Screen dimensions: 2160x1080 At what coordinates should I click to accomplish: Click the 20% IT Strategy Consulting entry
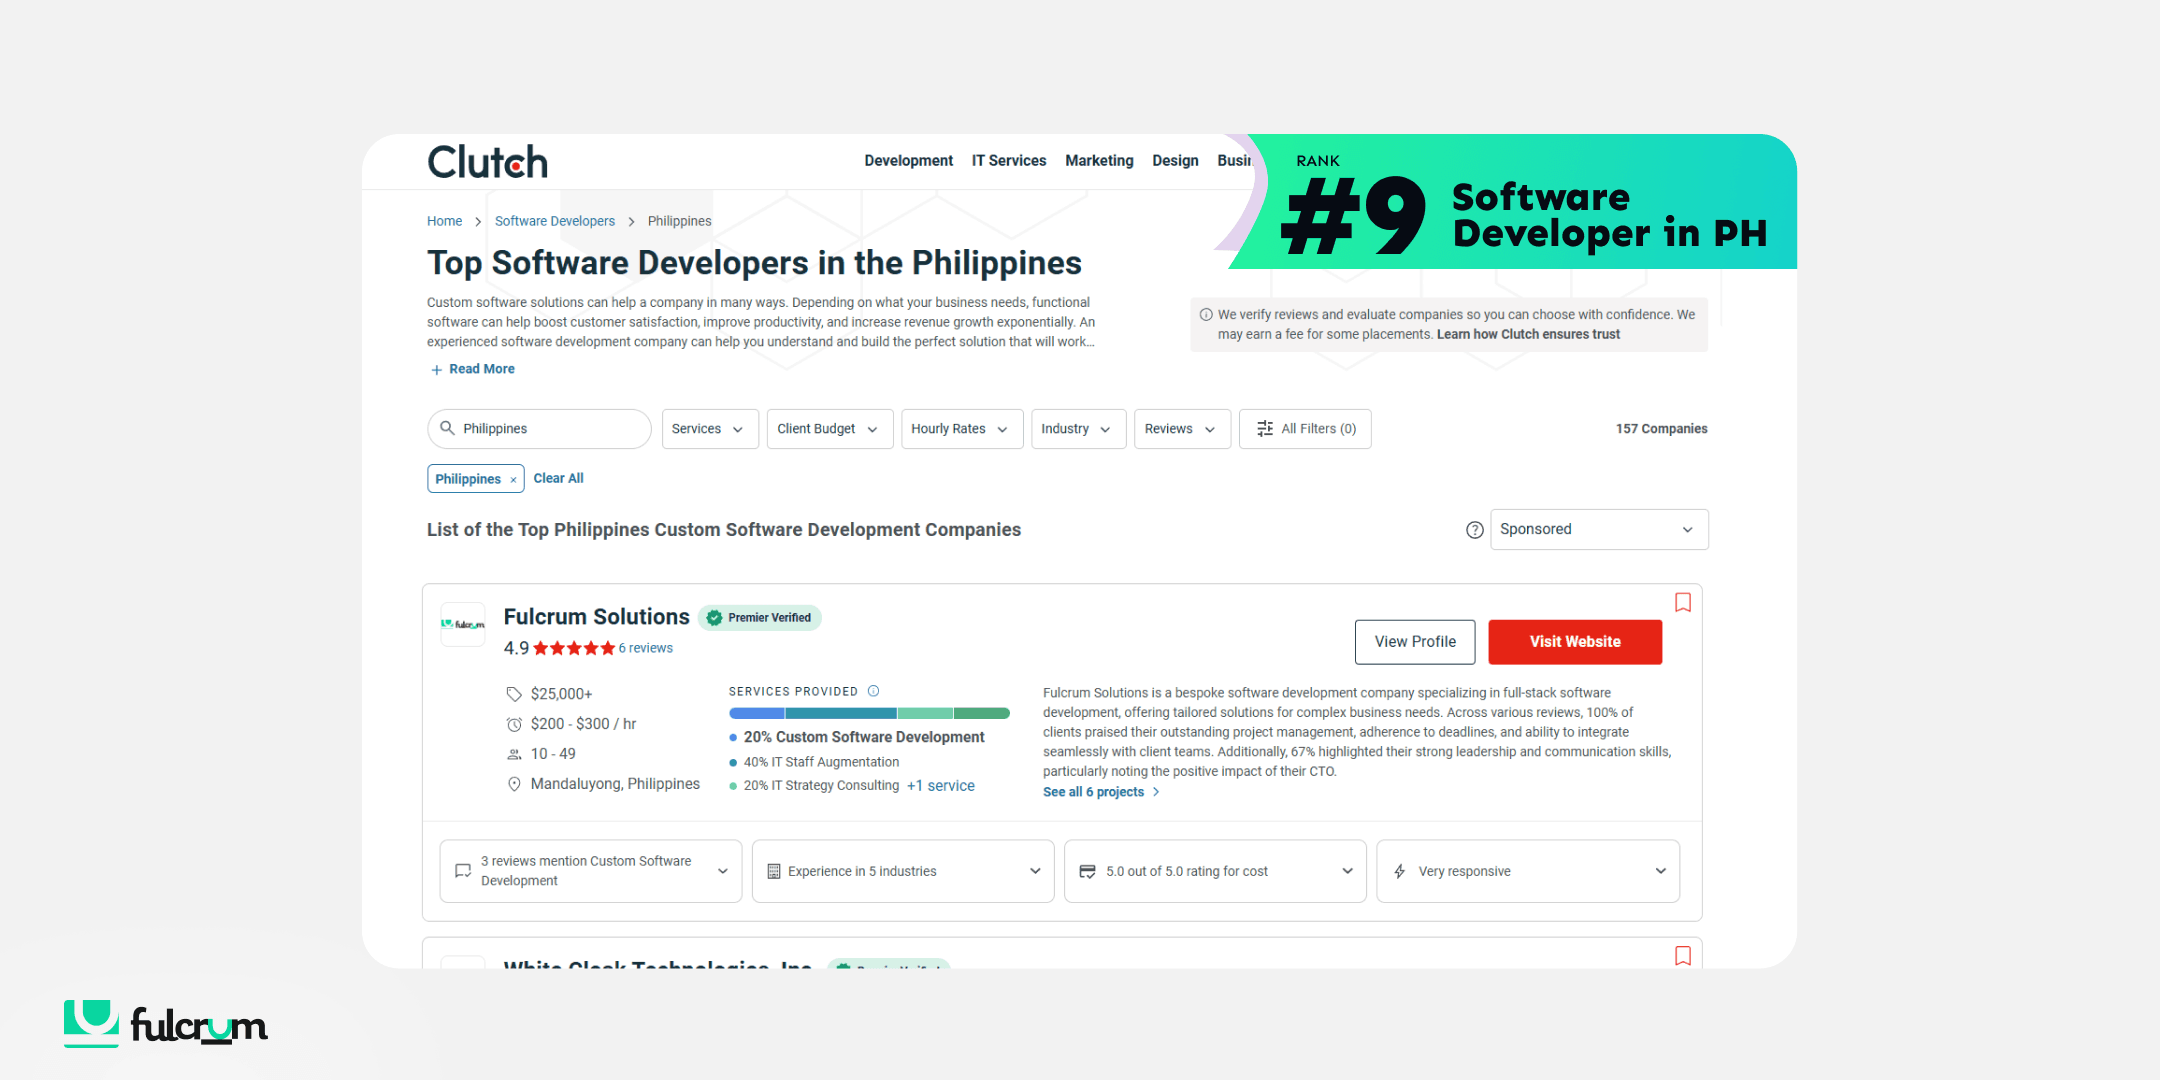coord(821,786)
